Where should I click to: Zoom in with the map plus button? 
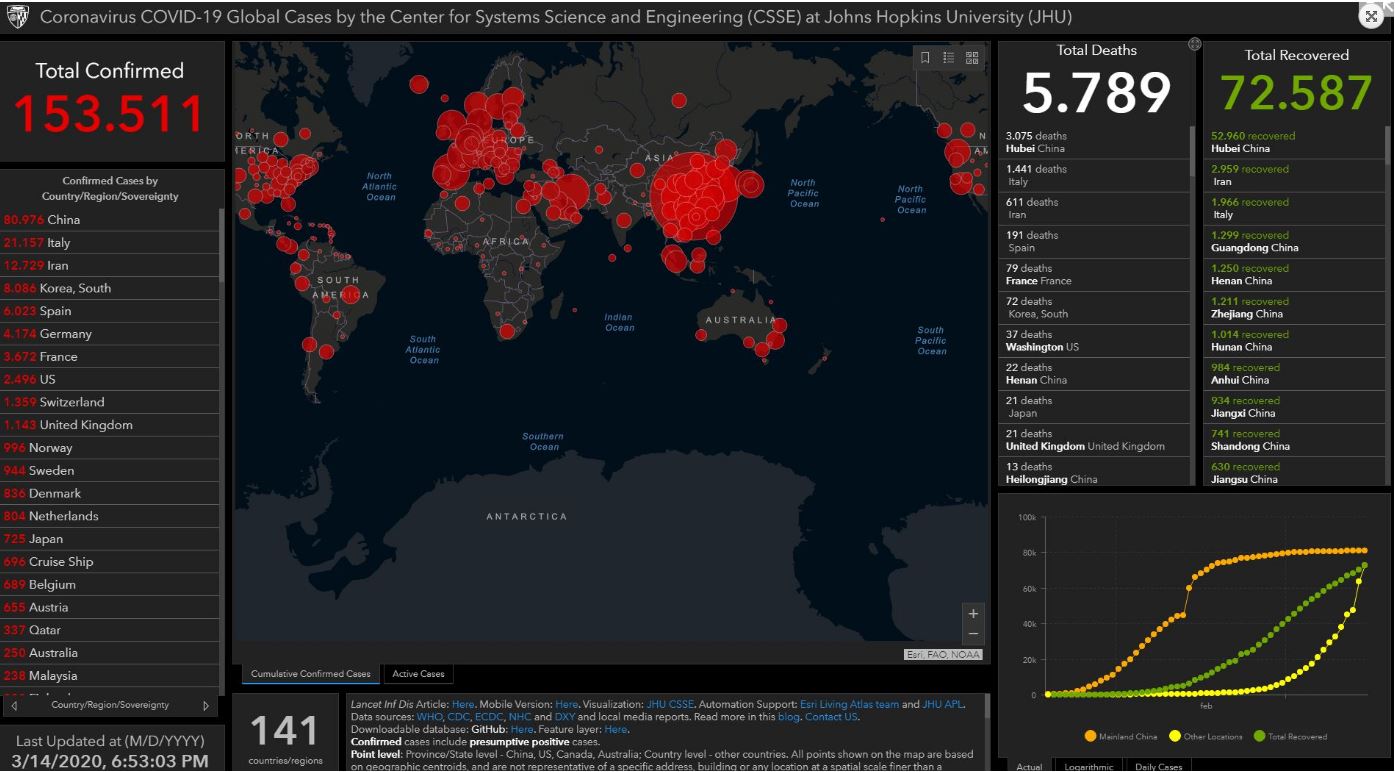[x=973, y=613]
